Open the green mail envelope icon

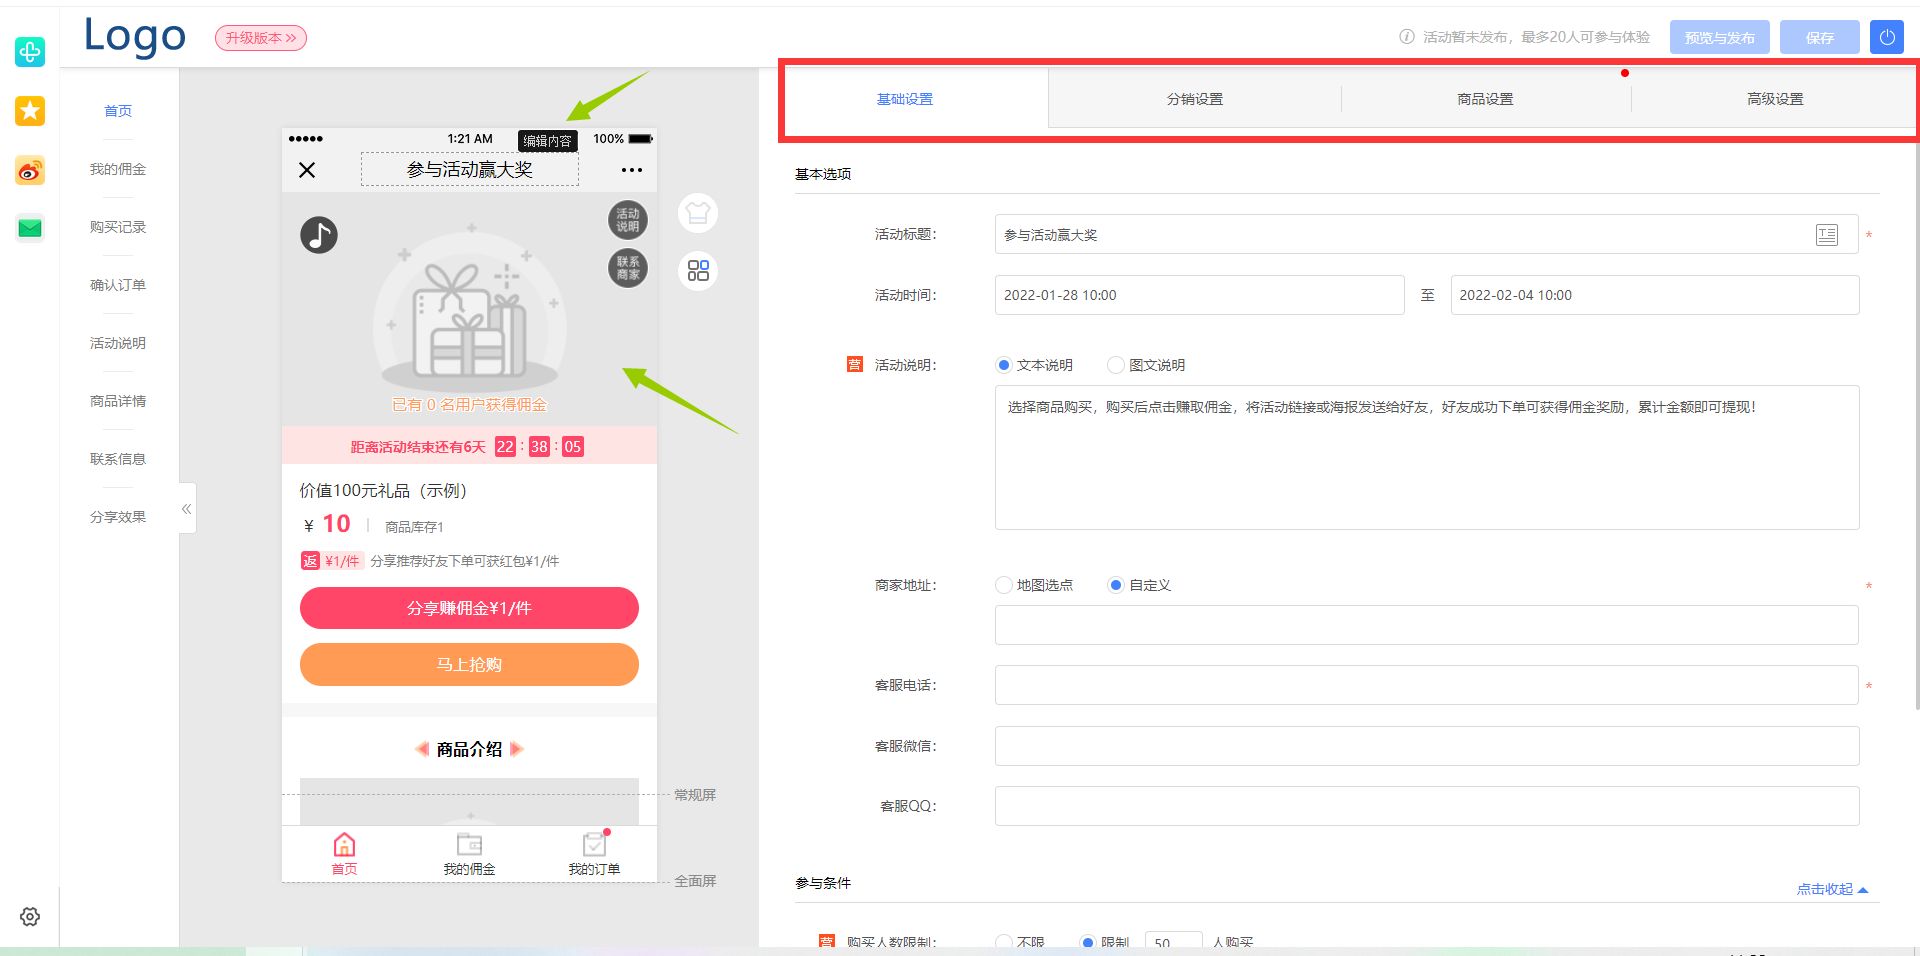click(x=30, y=229)
